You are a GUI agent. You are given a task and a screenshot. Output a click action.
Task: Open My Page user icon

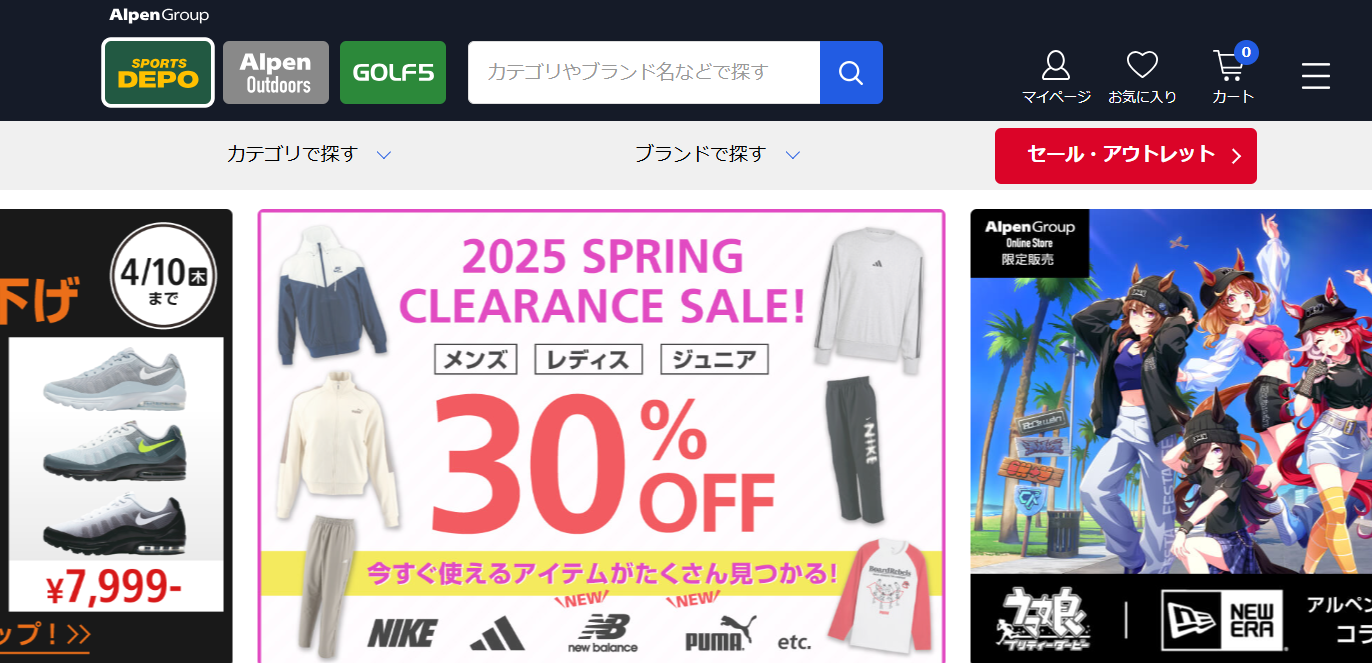[x=1056, y=77]
